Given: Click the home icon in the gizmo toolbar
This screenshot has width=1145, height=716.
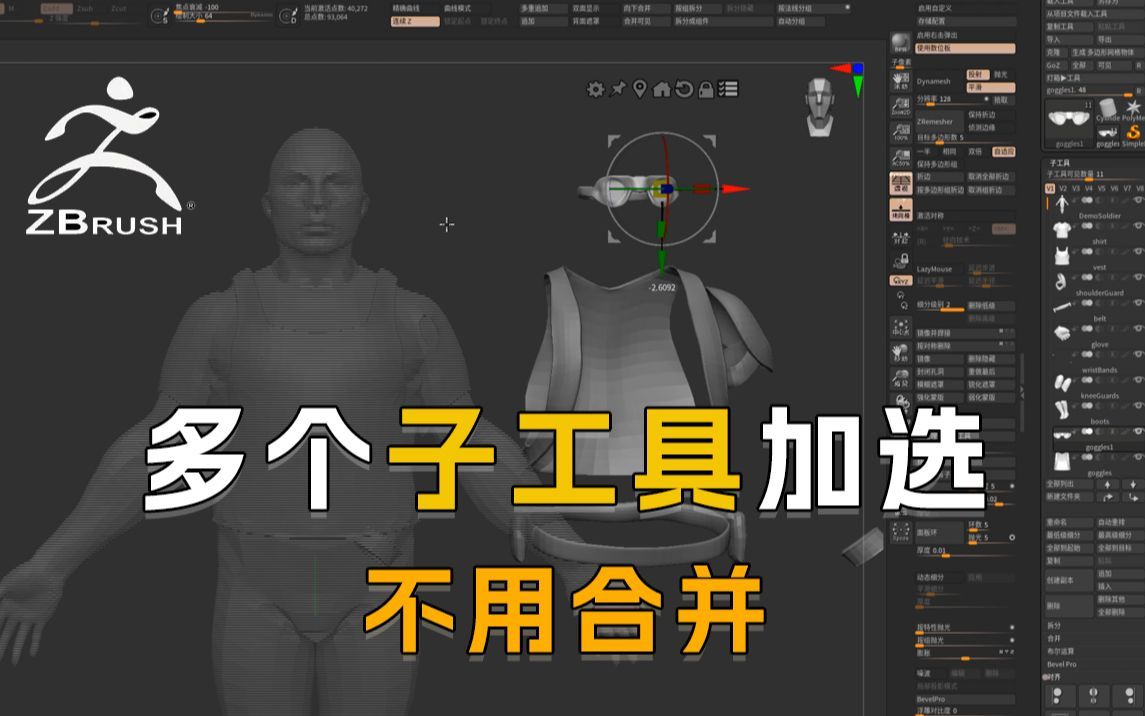Looking at the screenshot, I should [662, 90].
